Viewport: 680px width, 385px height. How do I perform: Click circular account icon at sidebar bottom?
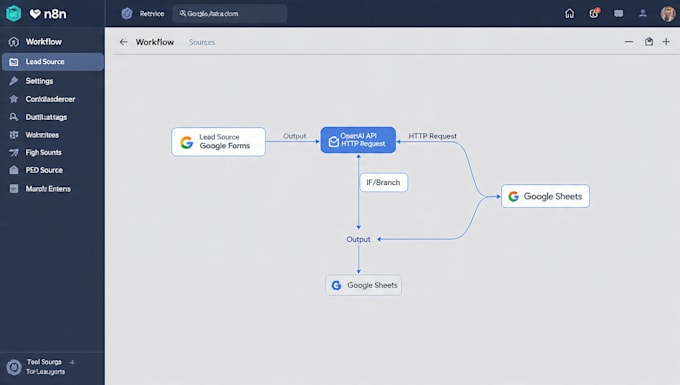coord(14,367)
